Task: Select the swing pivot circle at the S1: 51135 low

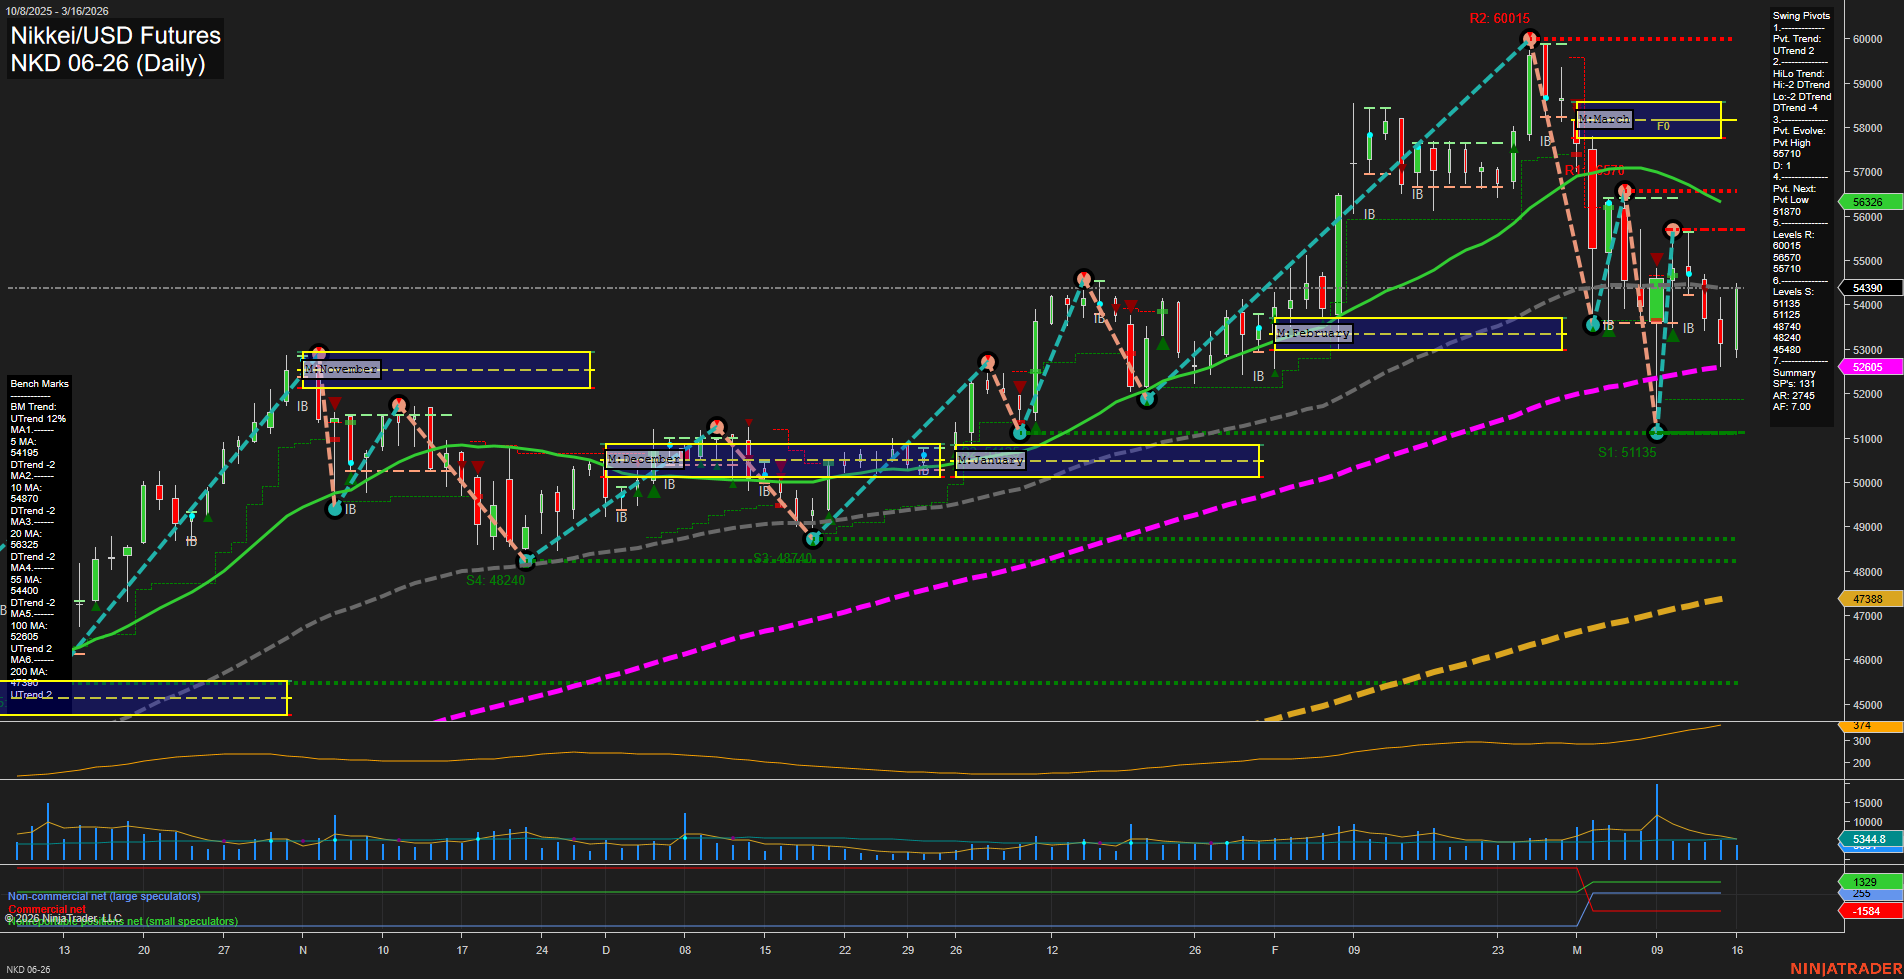Action: click(x=1657, y=433)
